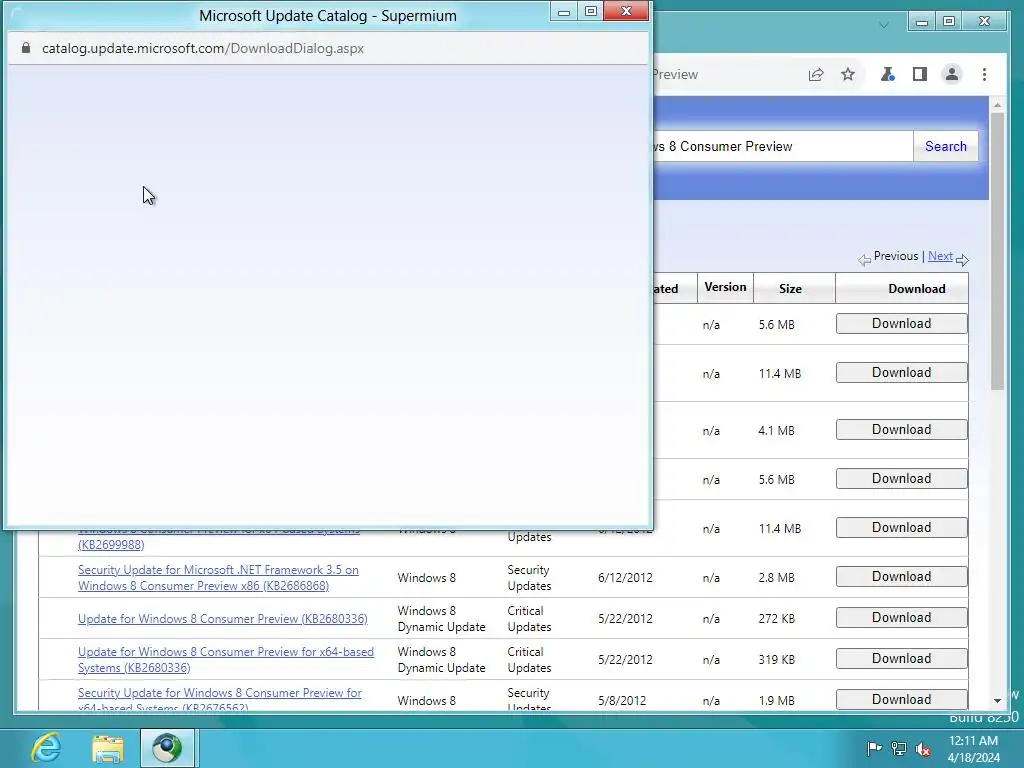Open Update for Windows 8 Consumer Preview (KB2680336)

[222, 618]
